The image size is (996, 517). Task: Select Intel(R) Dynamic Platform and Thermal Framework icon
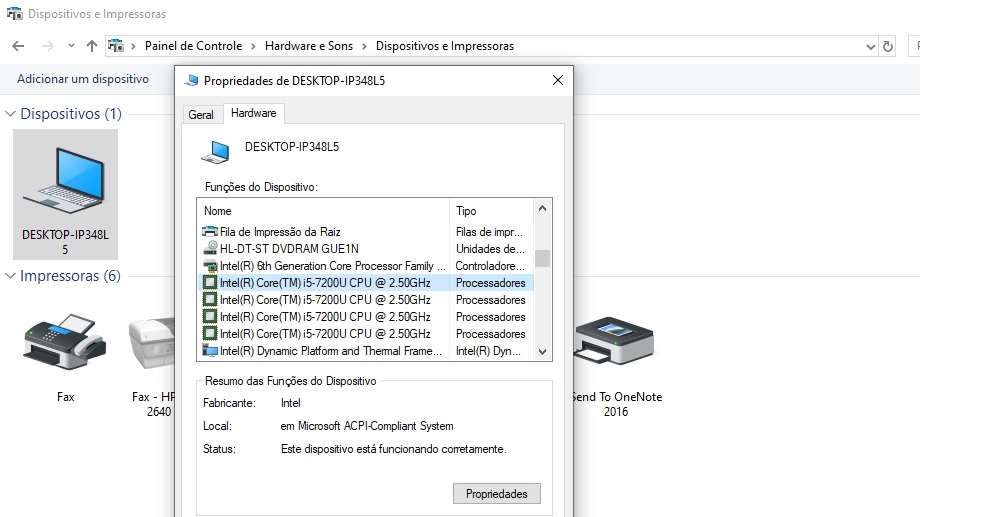(x=210, y=351)
